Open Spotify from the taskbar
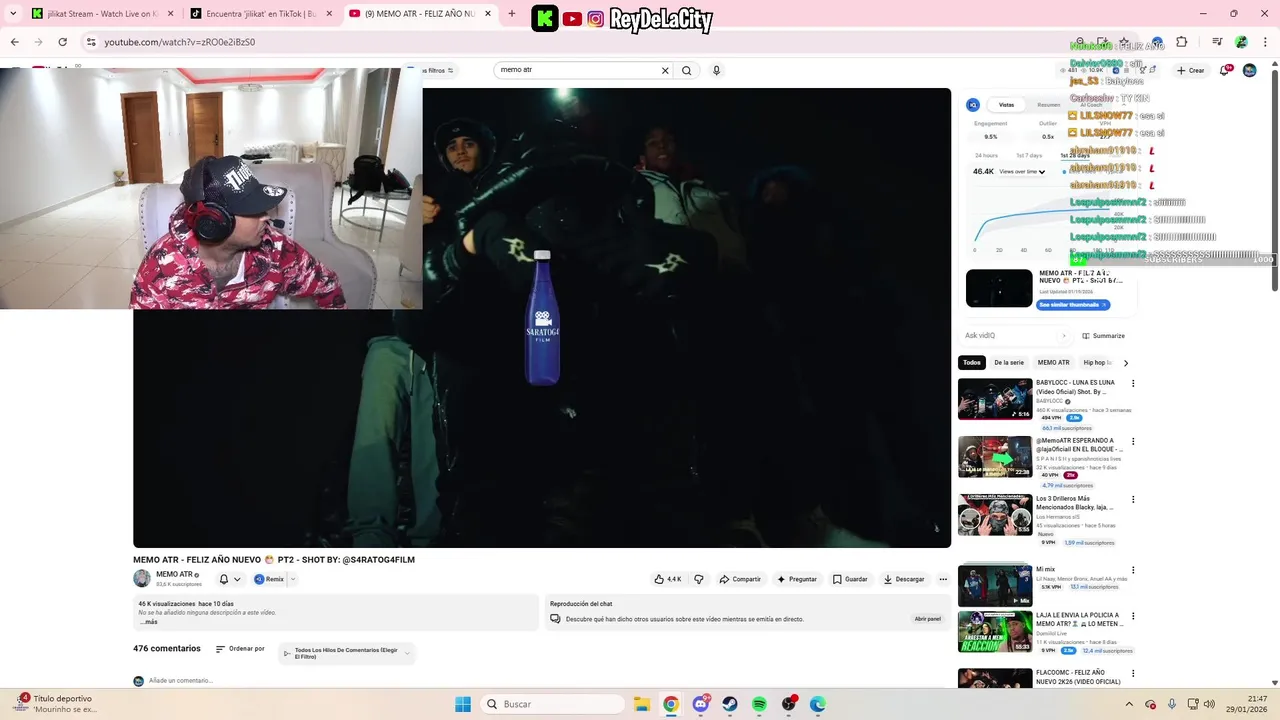Screen dimensions: 1280x720 [x=759, y=704]
